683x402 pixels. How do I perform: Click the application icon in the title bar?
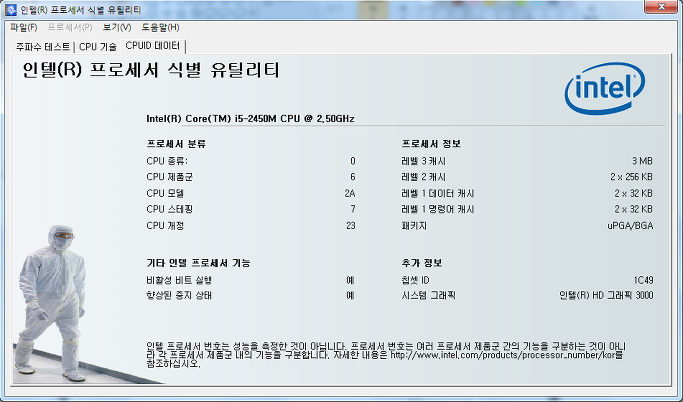(11, 10)
